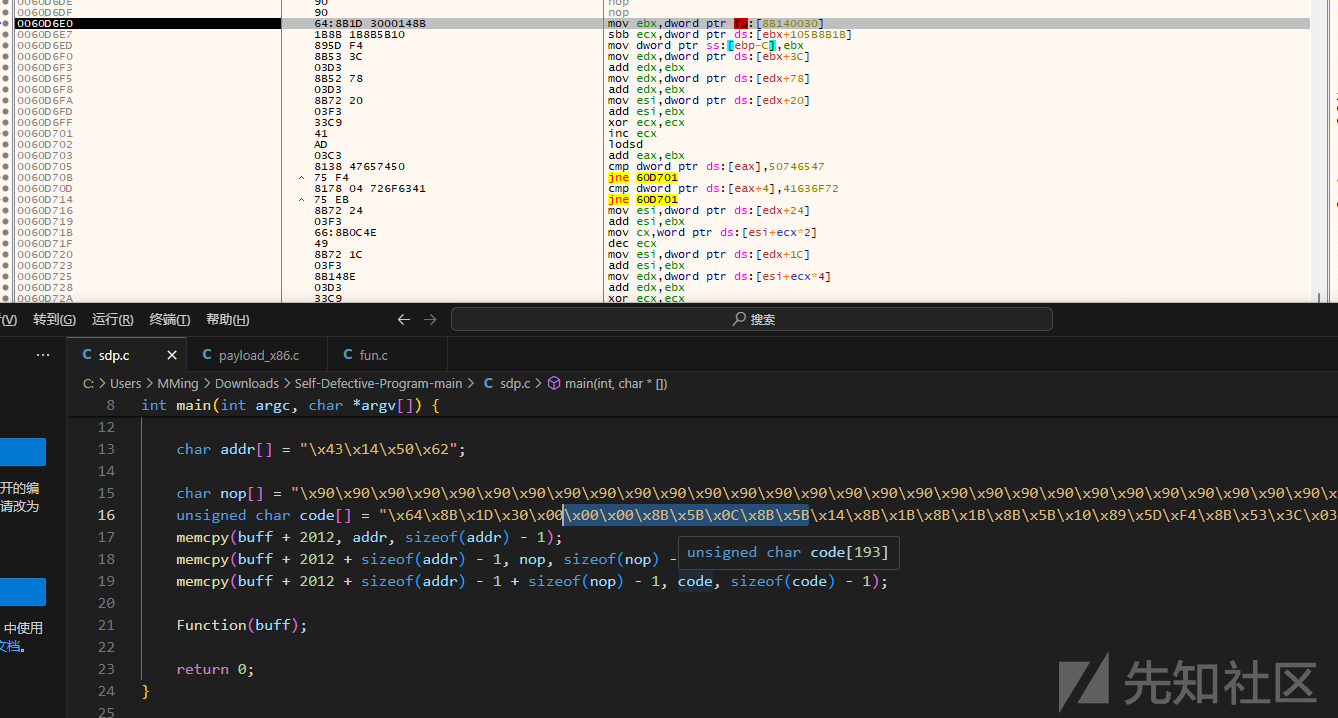Toggle the breakpoint dot beside address 0060D725
The image size is (1338, 718).
(7, 276)
